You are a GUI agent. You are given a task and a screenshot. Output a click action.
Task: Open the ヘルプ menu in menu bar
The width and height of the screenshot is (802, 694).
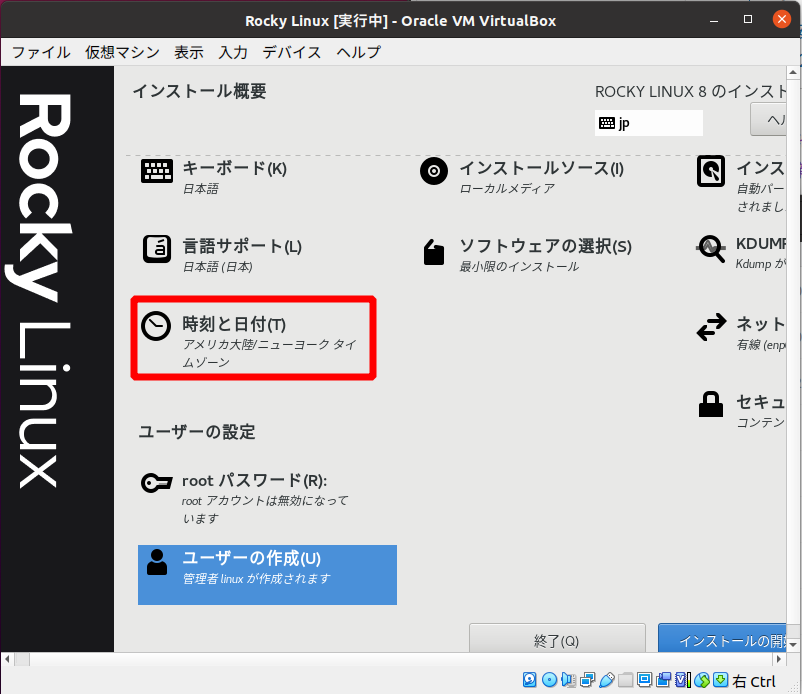click(x=359, y=52)
